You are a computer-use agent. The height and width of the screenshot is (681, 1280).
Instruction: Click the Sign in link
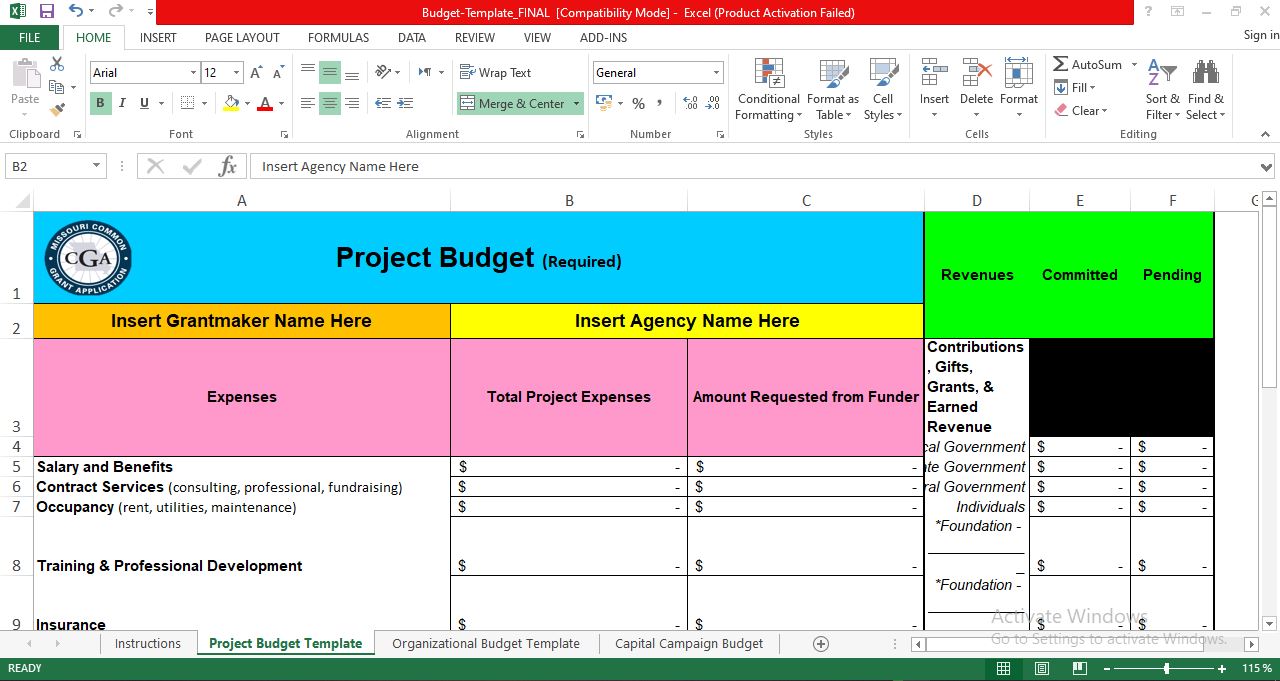1258,34
